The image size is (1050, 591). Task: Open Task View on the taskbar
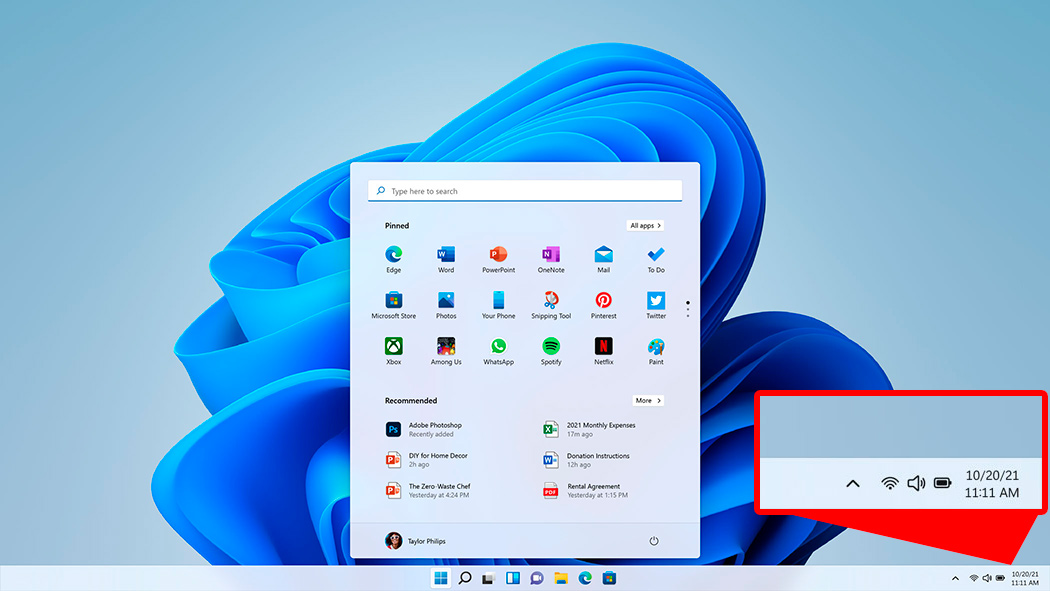488,578
